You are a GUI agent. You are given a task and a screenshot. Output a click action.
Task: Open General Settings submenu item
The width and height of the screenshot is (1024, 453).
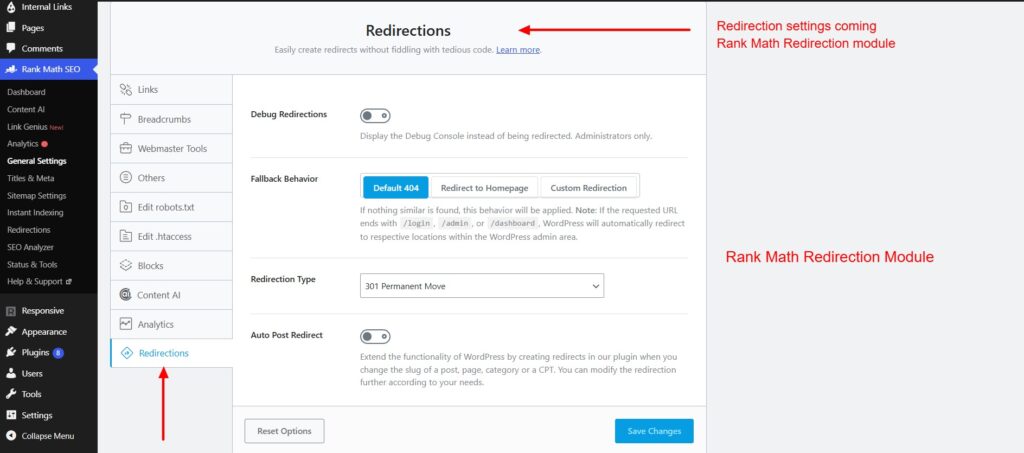(x=37, y=161)
